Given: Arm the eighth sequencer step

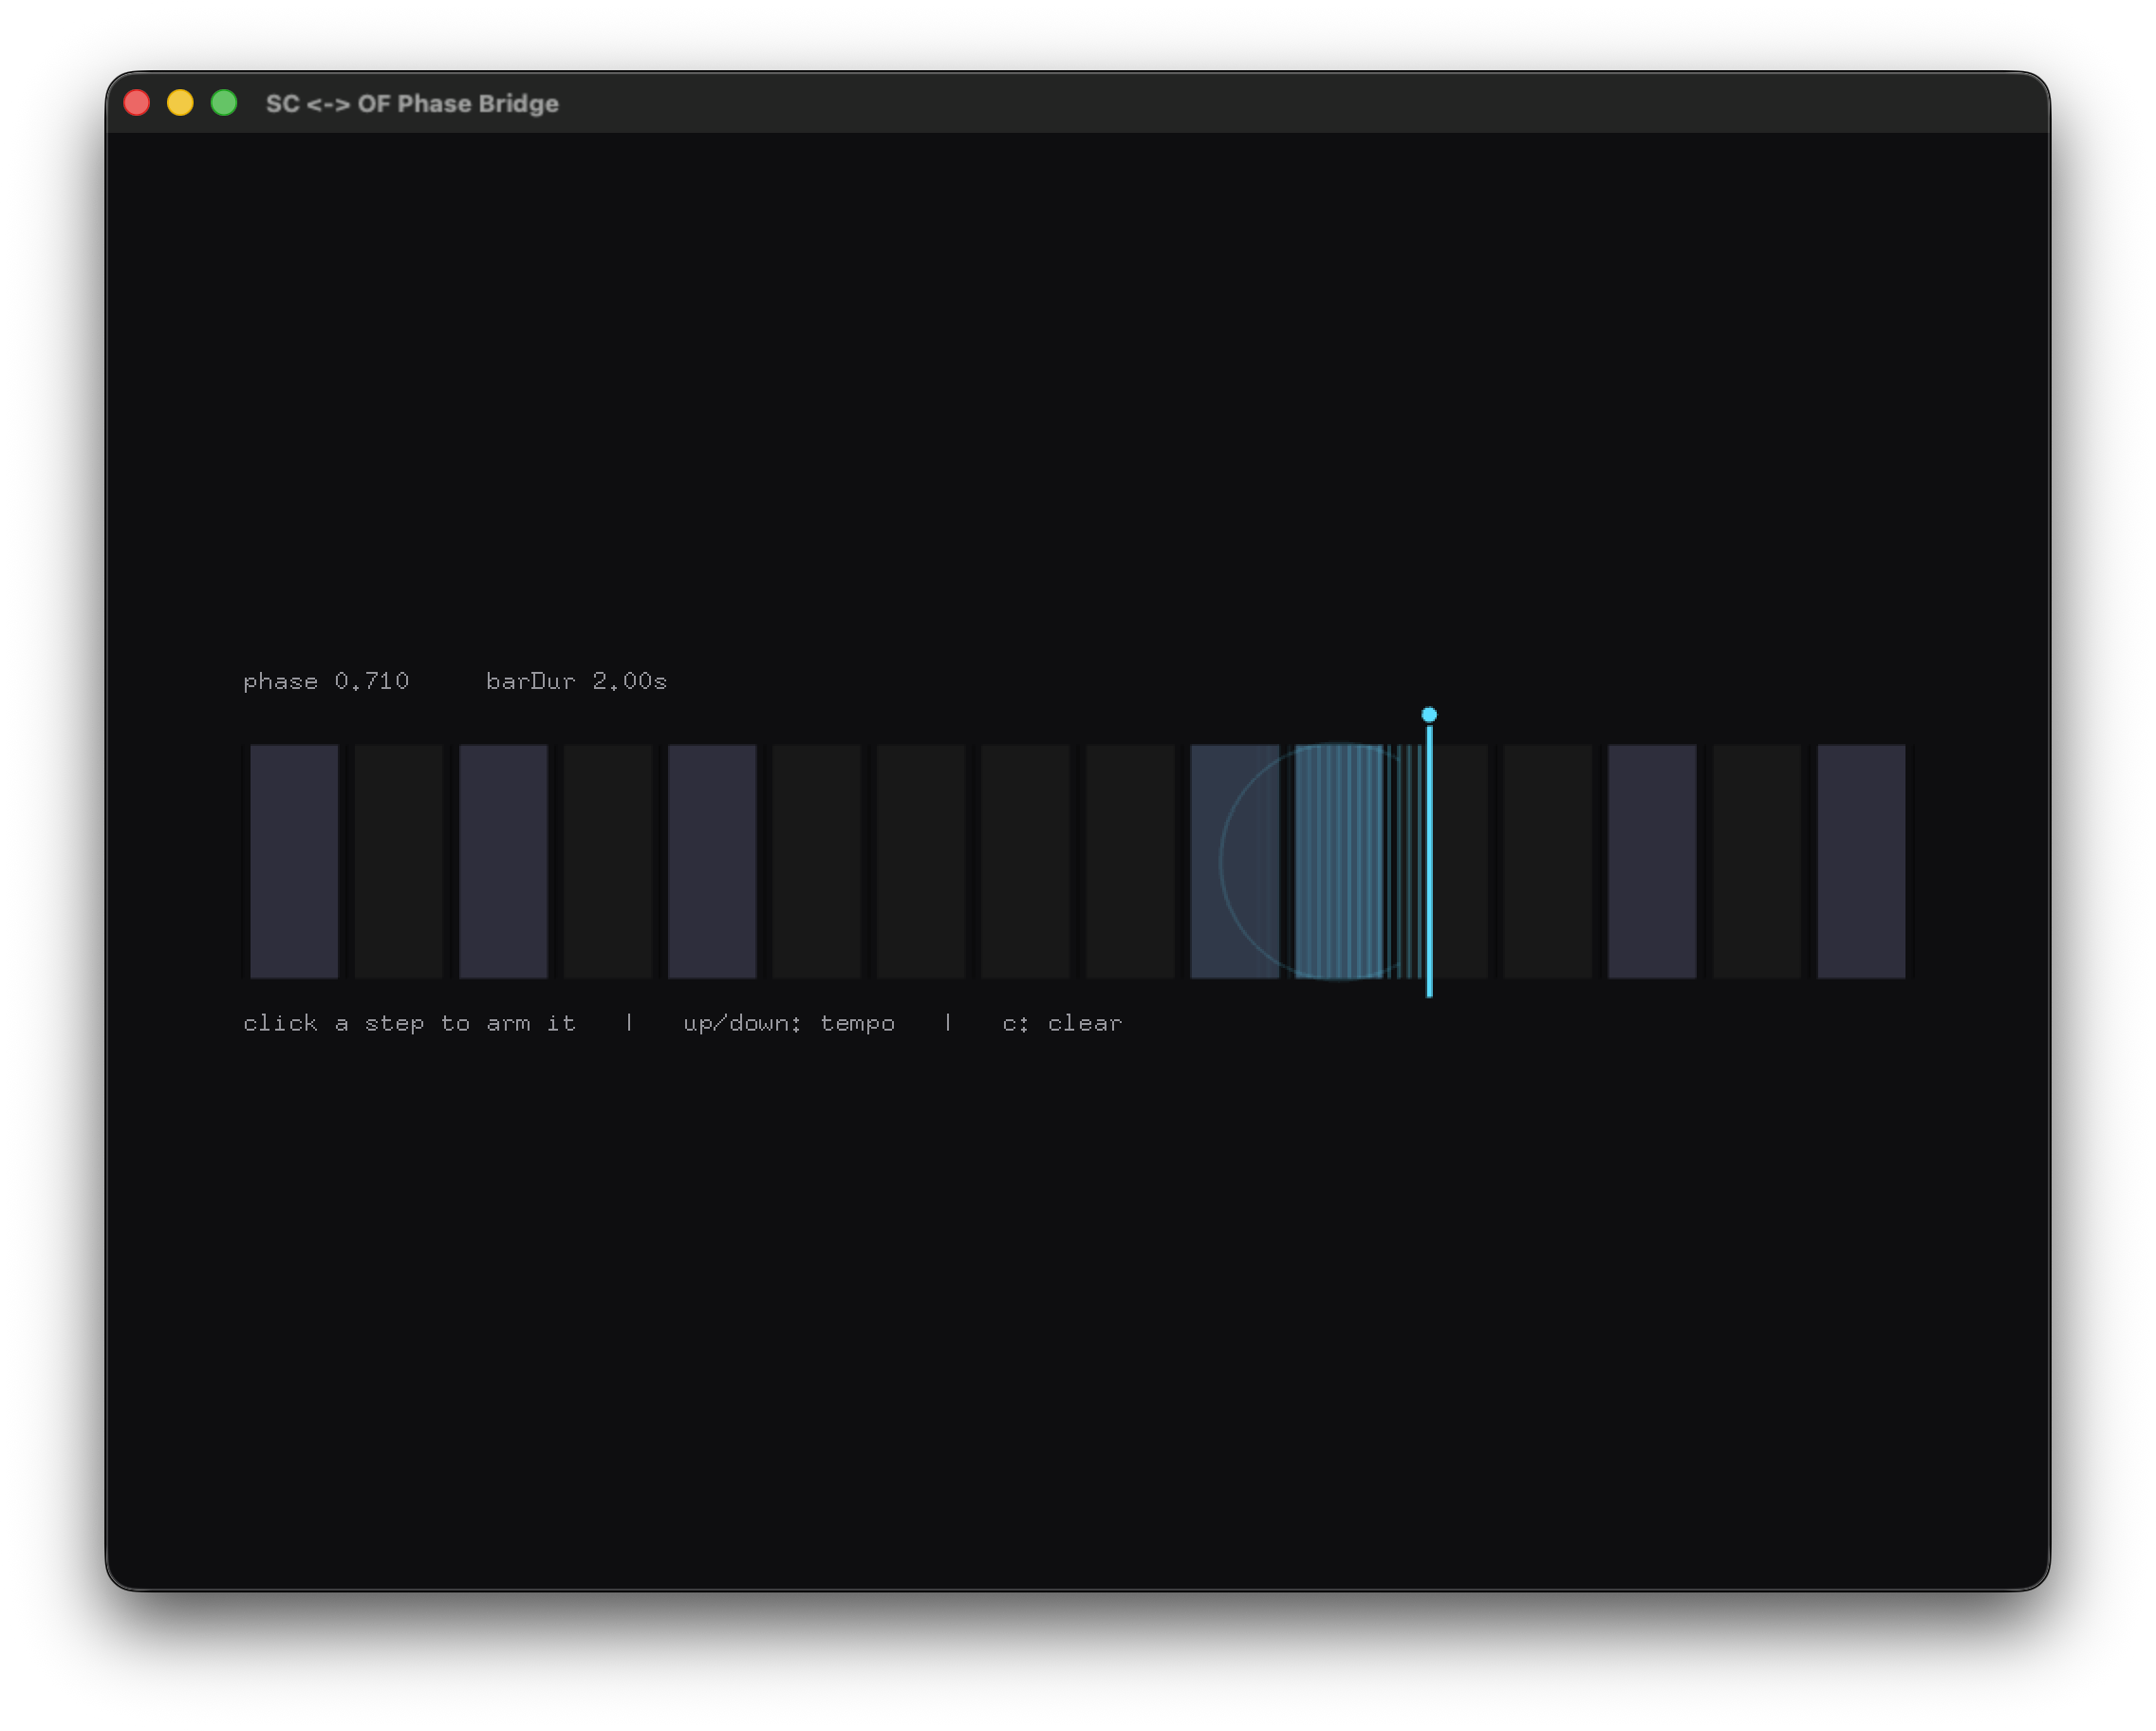Looking at the screenshot, I should [1026, 861].
